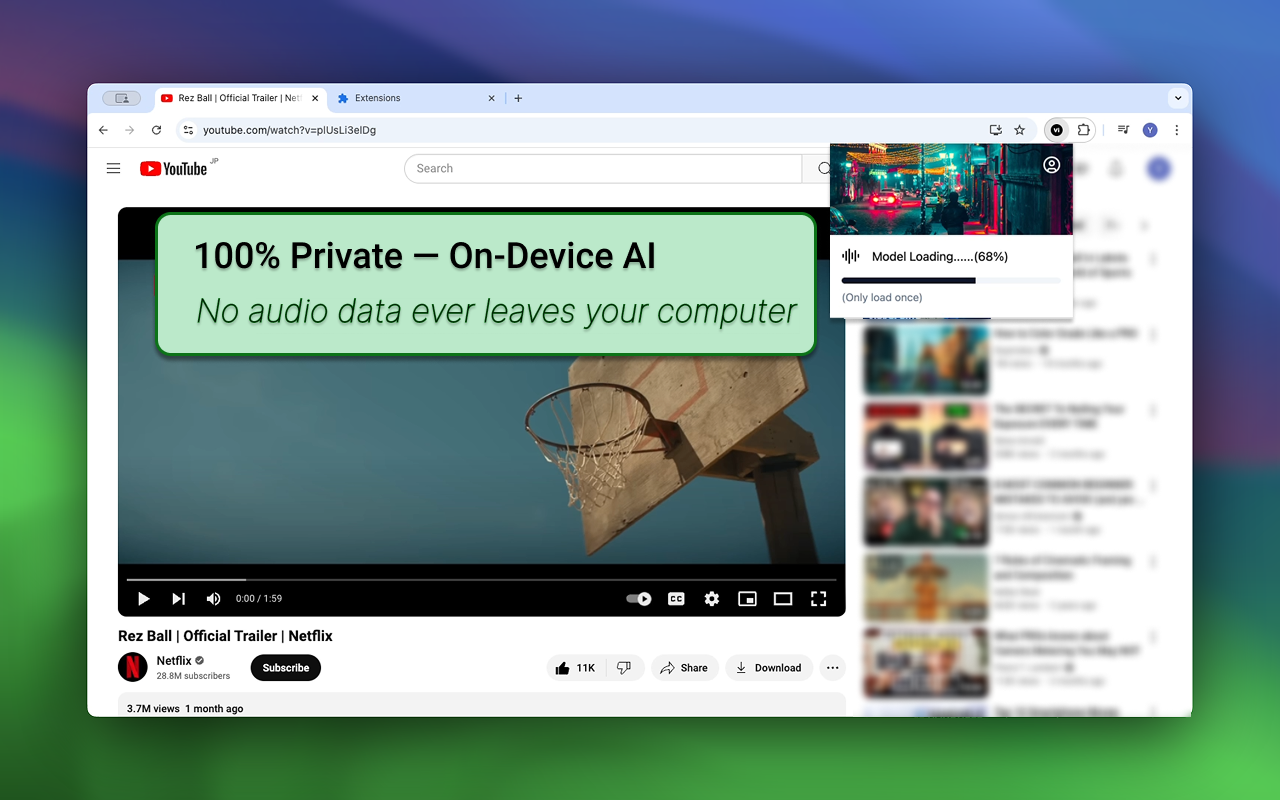Screen dimensions: 1280x800
Task: Toggle closed captions CC
Action: pos(676,599)
